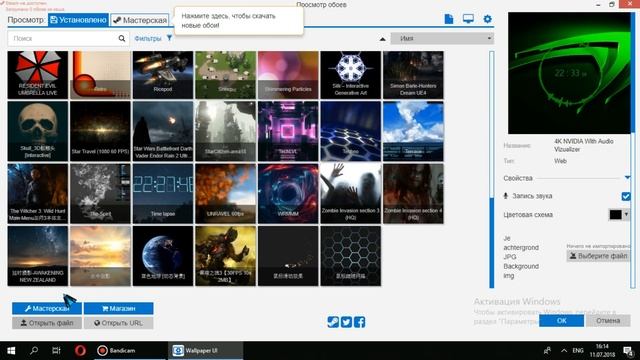Select the UNRAVEL 60fps wallpaper
Image resolution: width=640 pixels, height=360 pixels.
click(225, 193)
